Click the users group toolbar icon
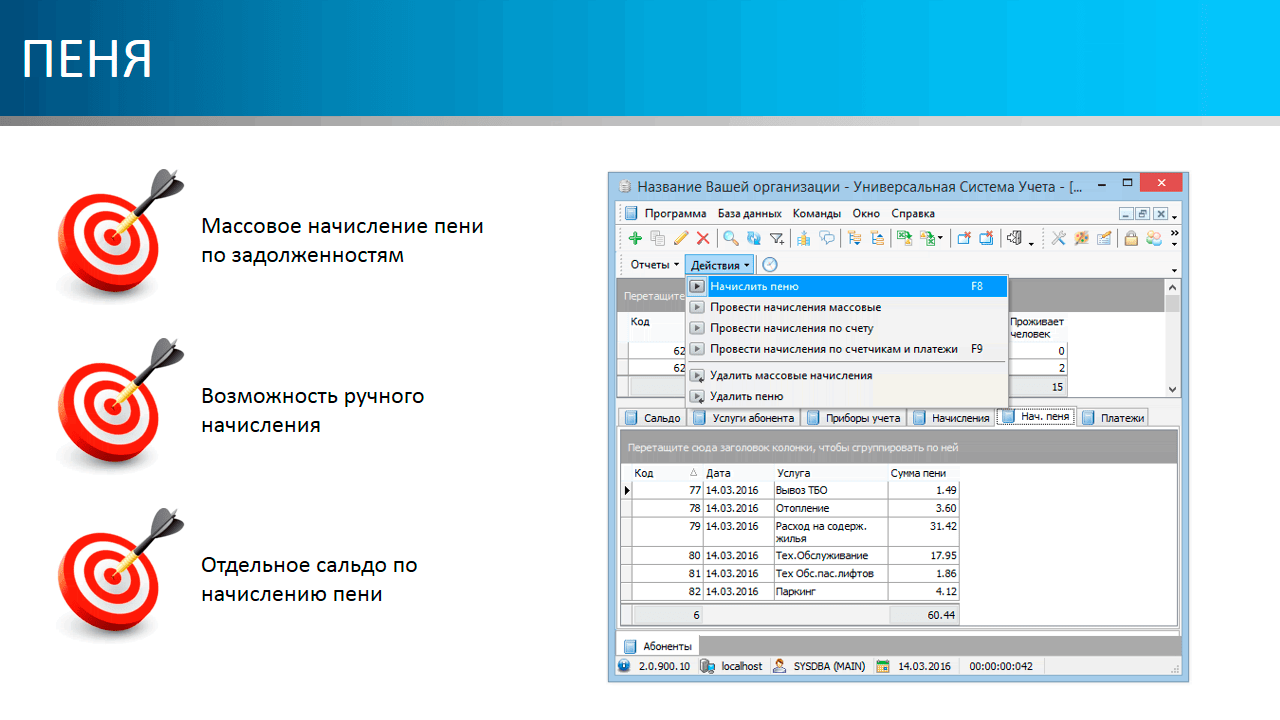 (1154, 238)
